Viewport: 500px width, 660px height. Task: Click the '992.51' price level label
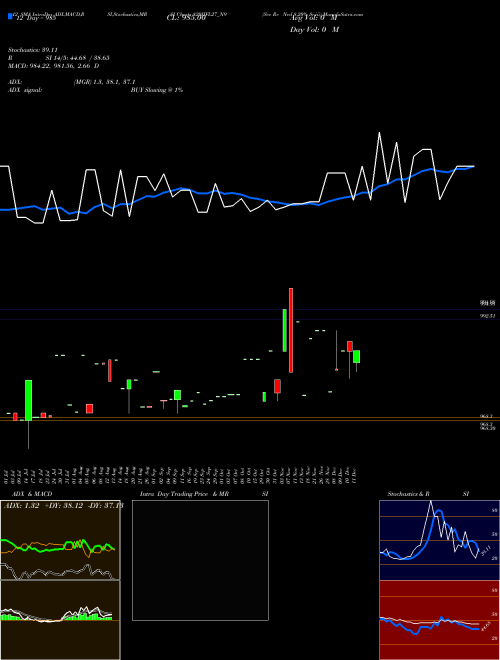click(x=488, y=316)
